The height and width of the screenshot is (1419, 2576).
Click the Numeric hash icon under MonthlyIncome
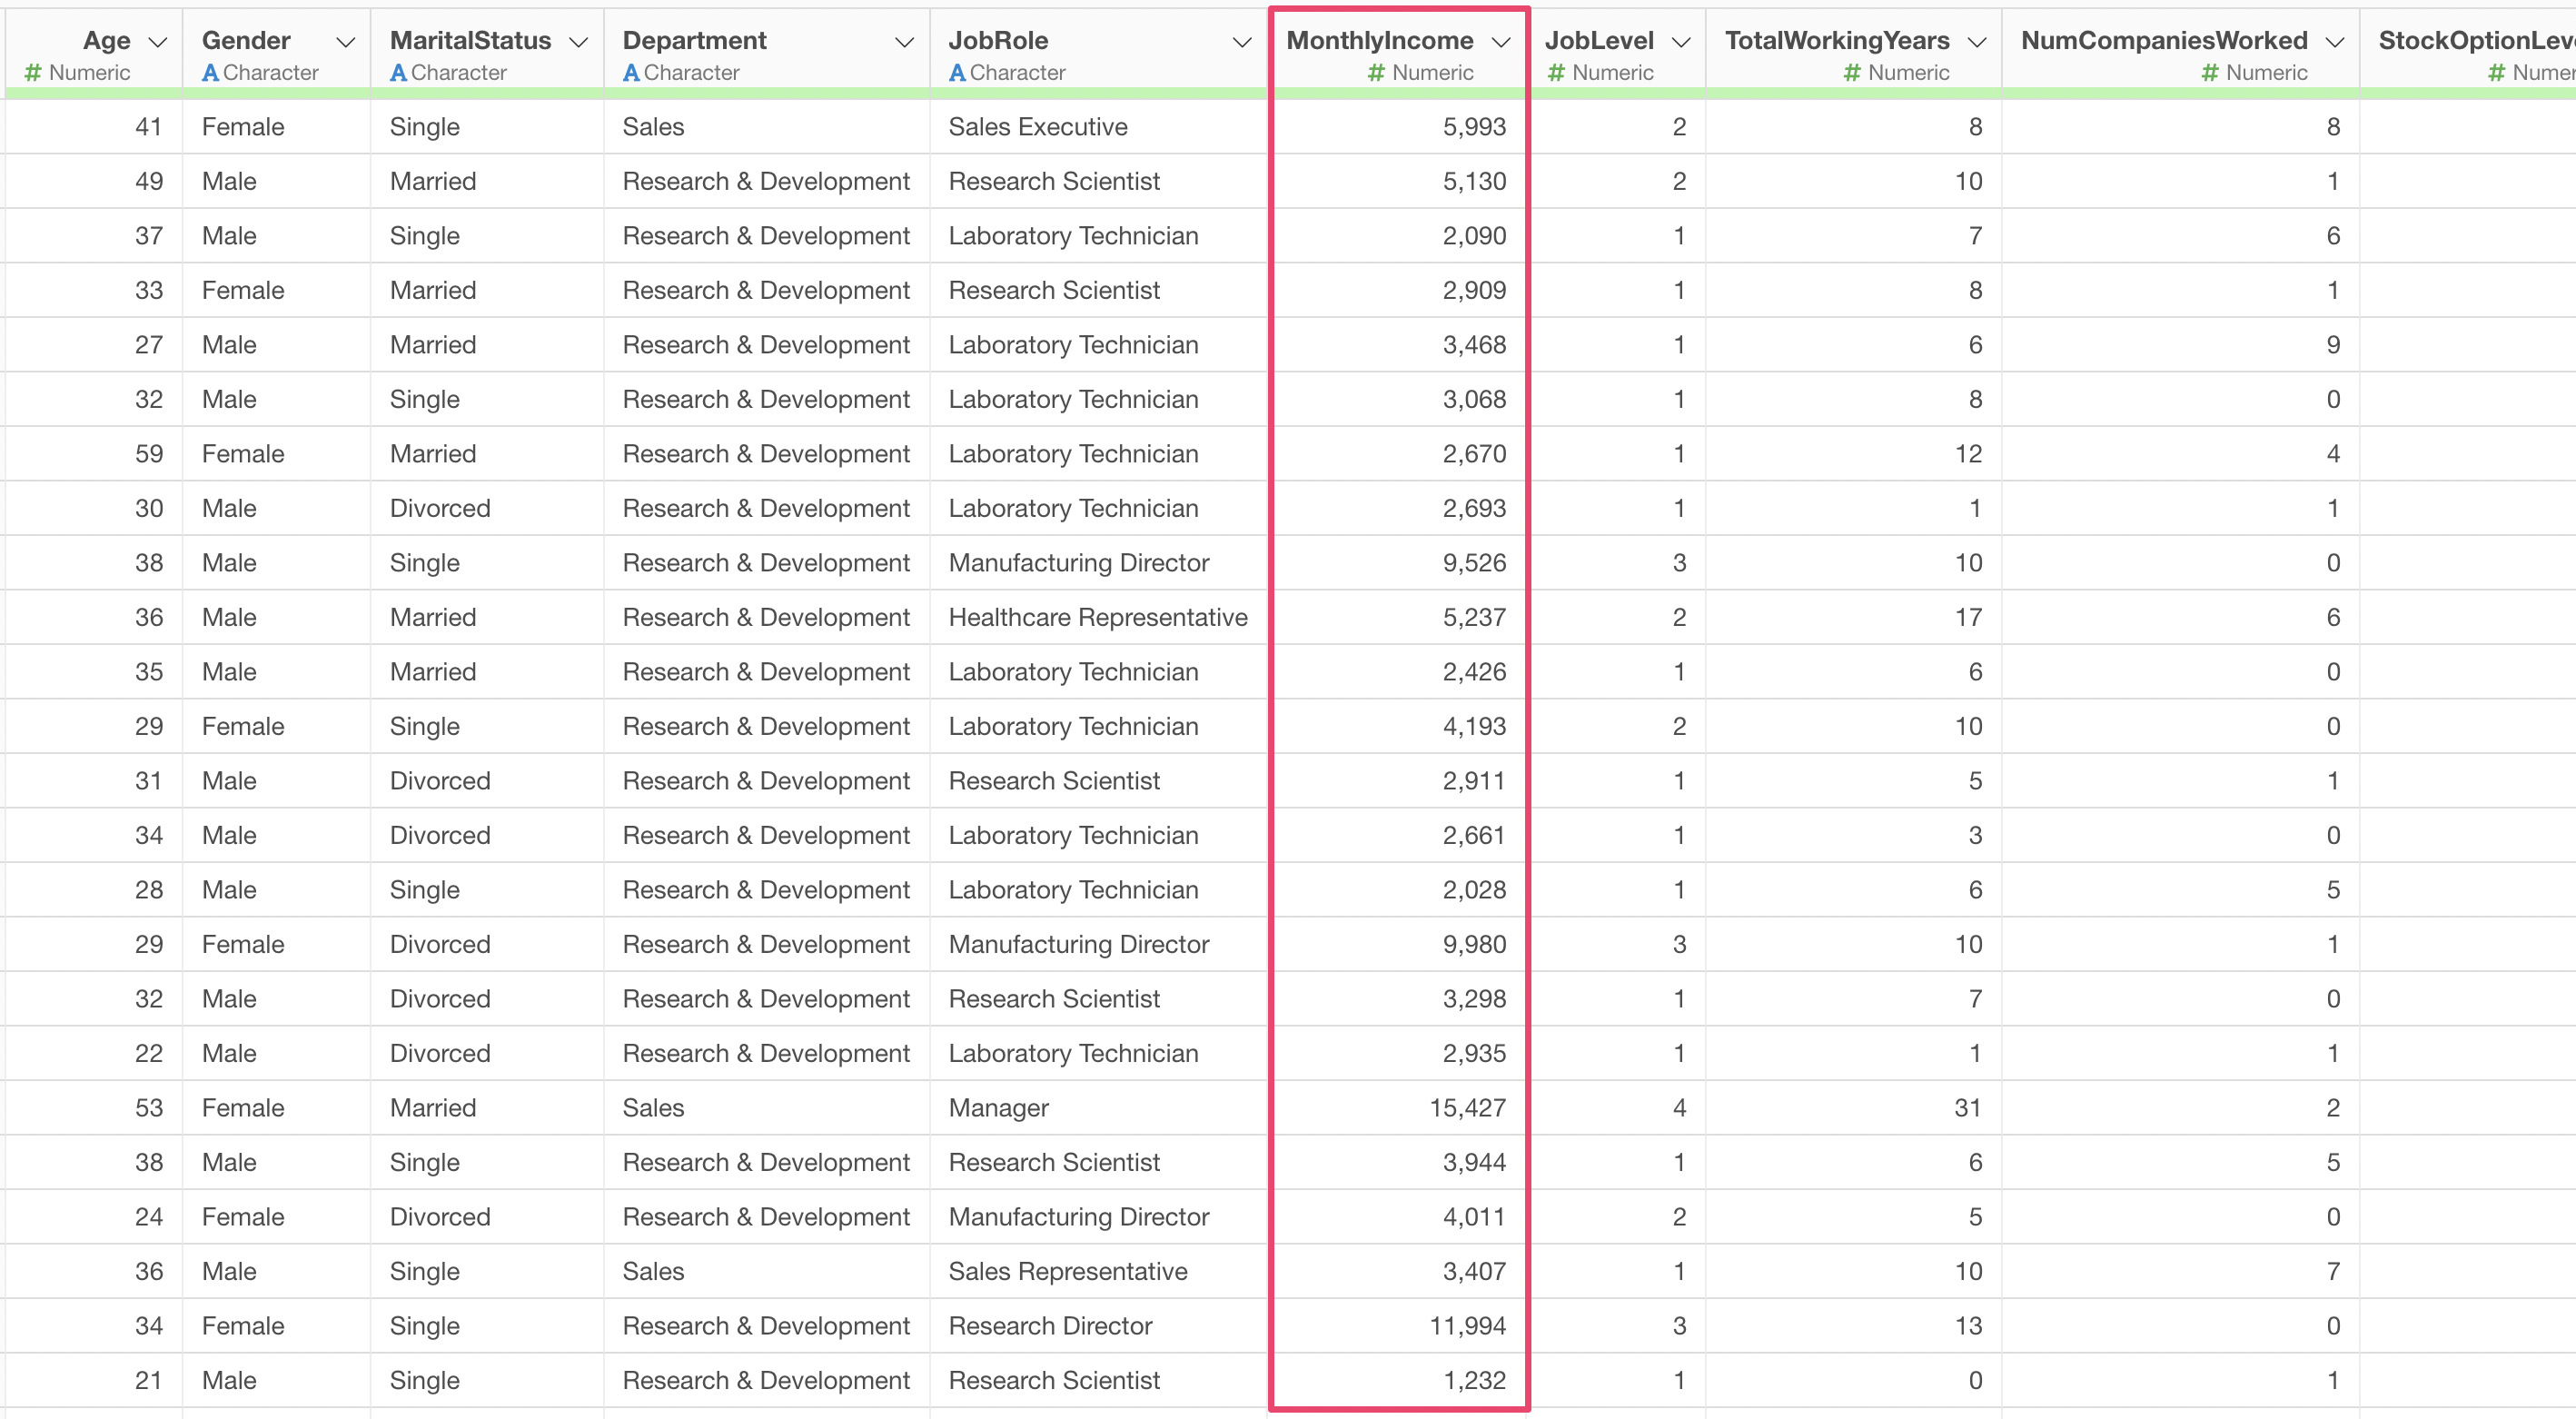1376,73
